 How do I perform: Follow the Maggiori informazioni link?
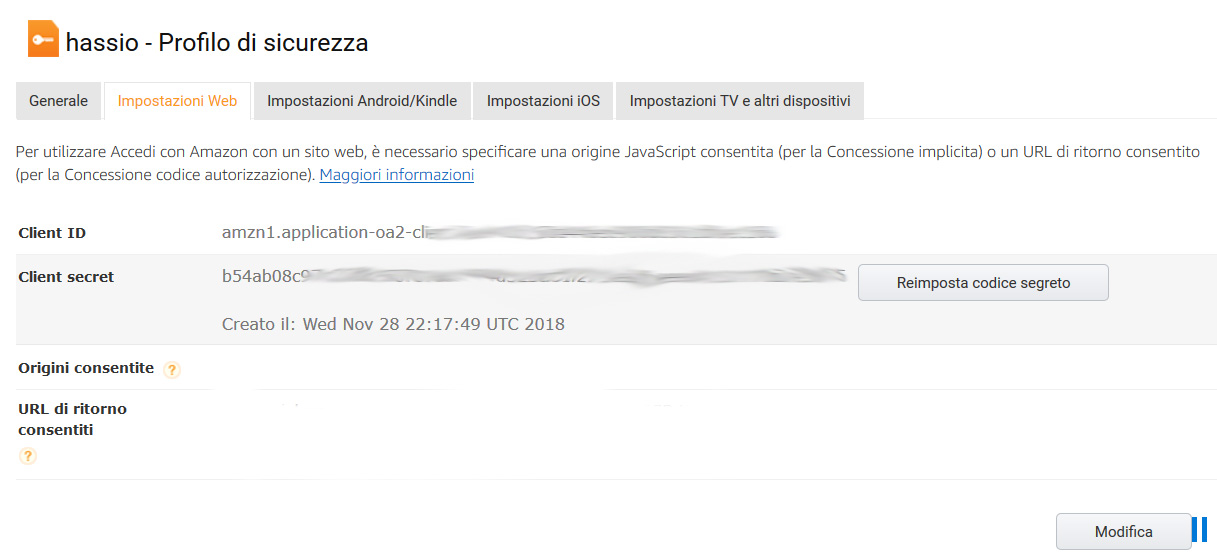[397, 174]
